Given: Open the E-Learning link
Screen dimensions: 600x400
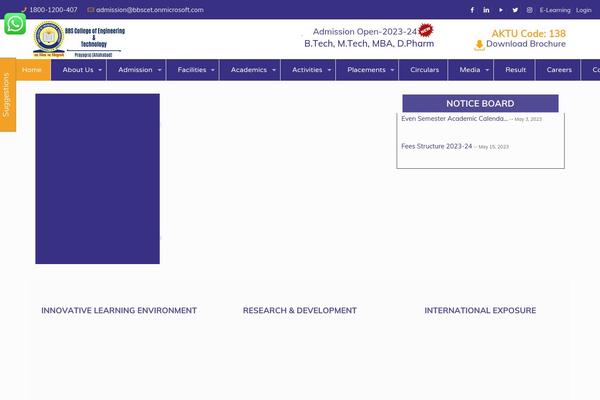Looking at the screenshot, I should click(555, 10).
